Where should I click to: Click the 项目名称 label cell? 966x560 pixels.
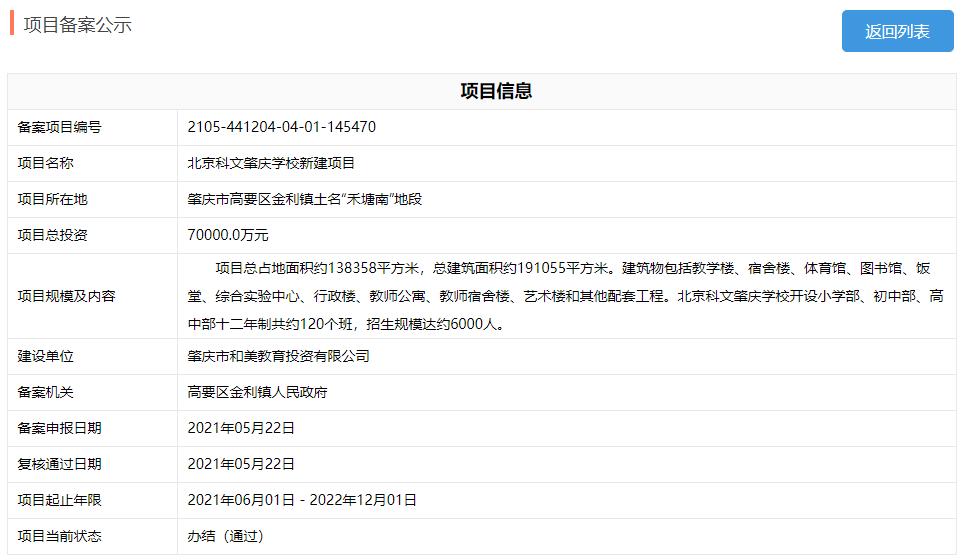tap(92, 163)
